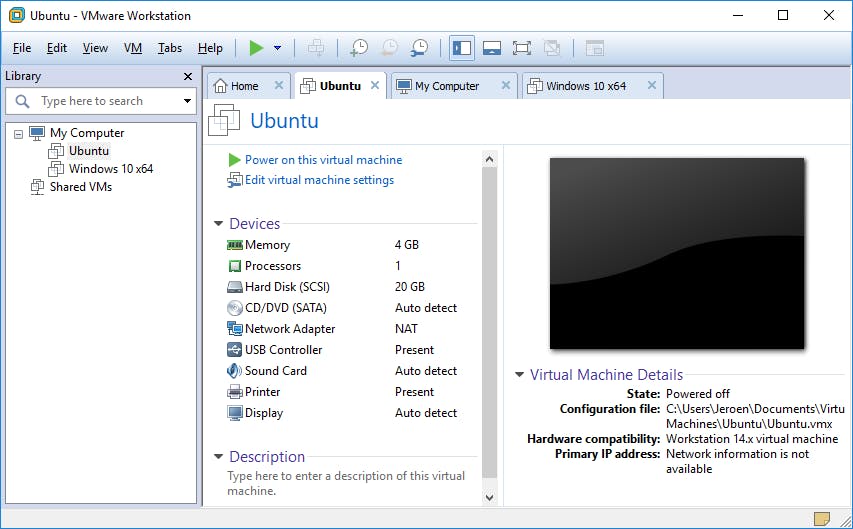Click the Sound Card device icon

235,371
